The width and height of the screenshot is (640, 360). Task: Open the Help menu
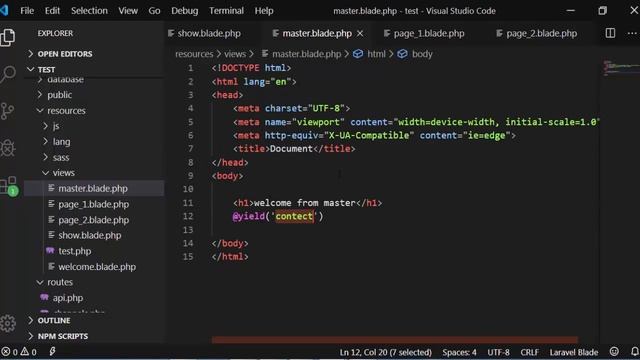(x=264, y=11)
